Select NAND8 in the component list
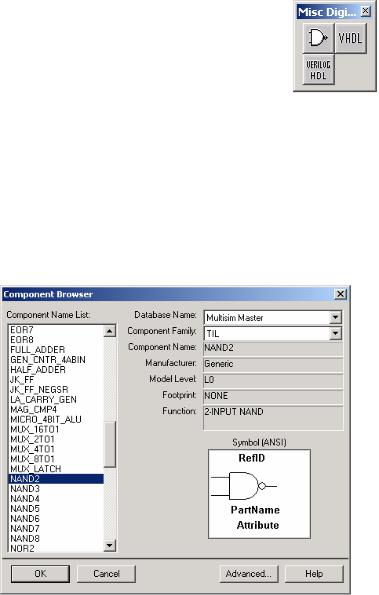379x595 pixels. (56, 538)
